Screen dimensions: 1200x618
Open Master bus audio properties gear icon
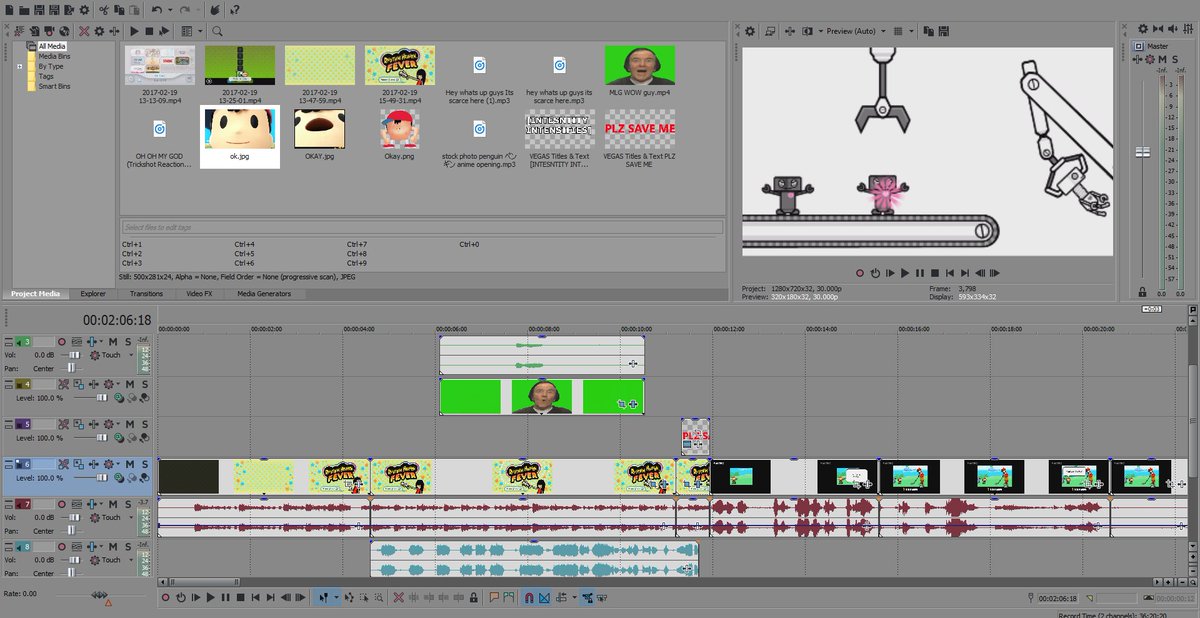point(1143,29)
